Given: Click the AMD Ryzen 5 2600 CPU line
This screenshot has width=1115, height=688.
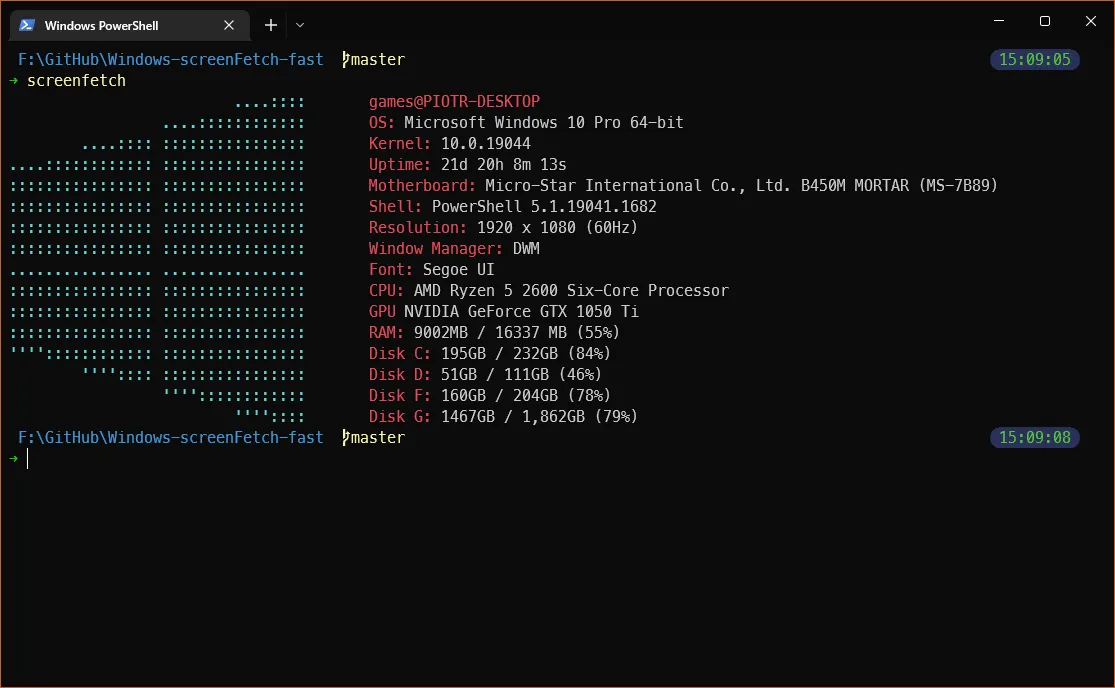Looking at the screenshot, I should (548, 291).
